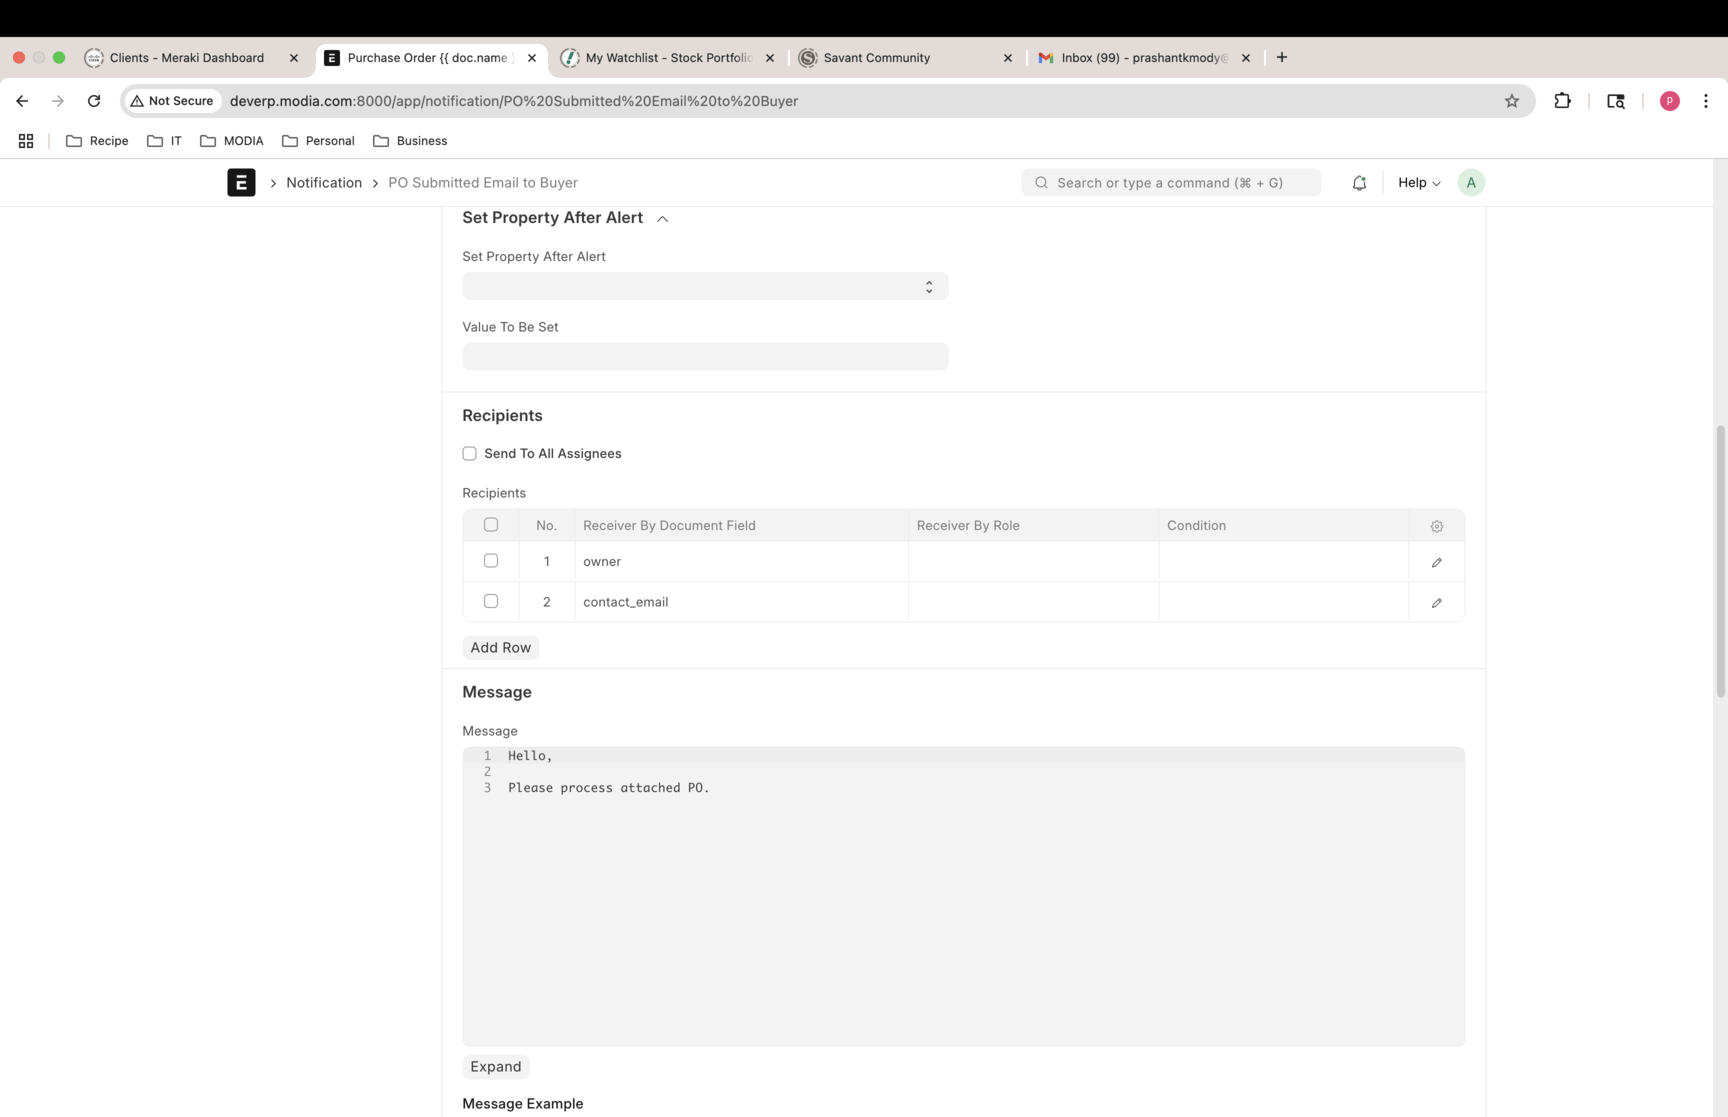Click inside the Message code editor
This screenshot has height=1117, width=1728.
tap(963, 897)
